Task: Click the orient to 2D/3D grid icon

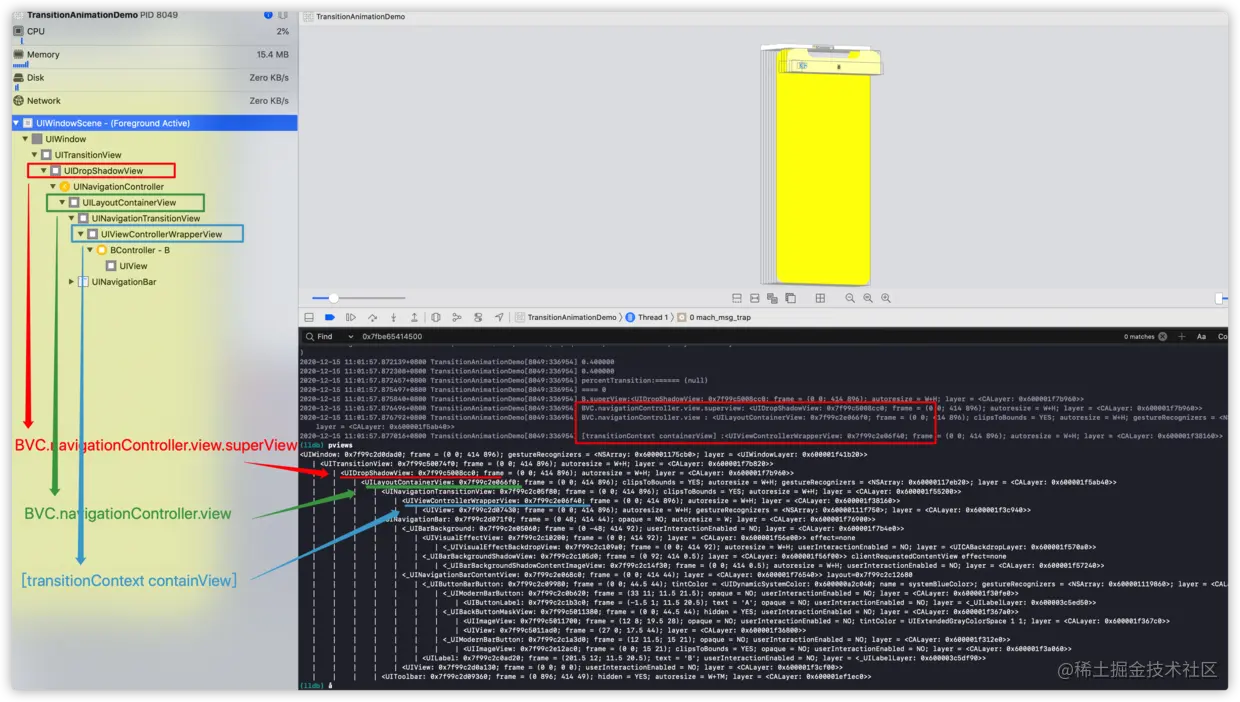Action: [x=820, y=298]
